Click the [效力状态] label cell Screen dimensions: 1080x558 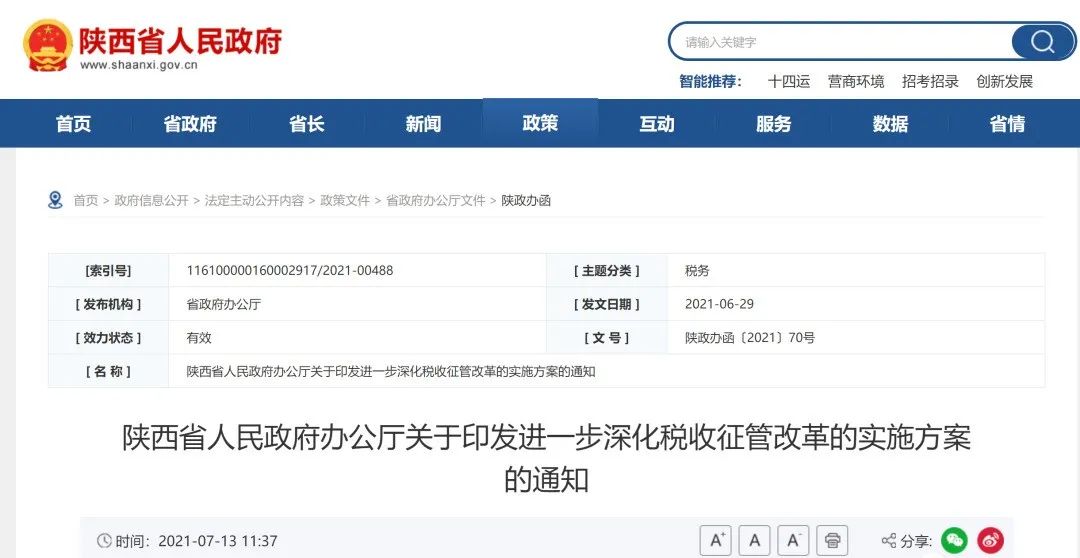[x=108, y=338]
